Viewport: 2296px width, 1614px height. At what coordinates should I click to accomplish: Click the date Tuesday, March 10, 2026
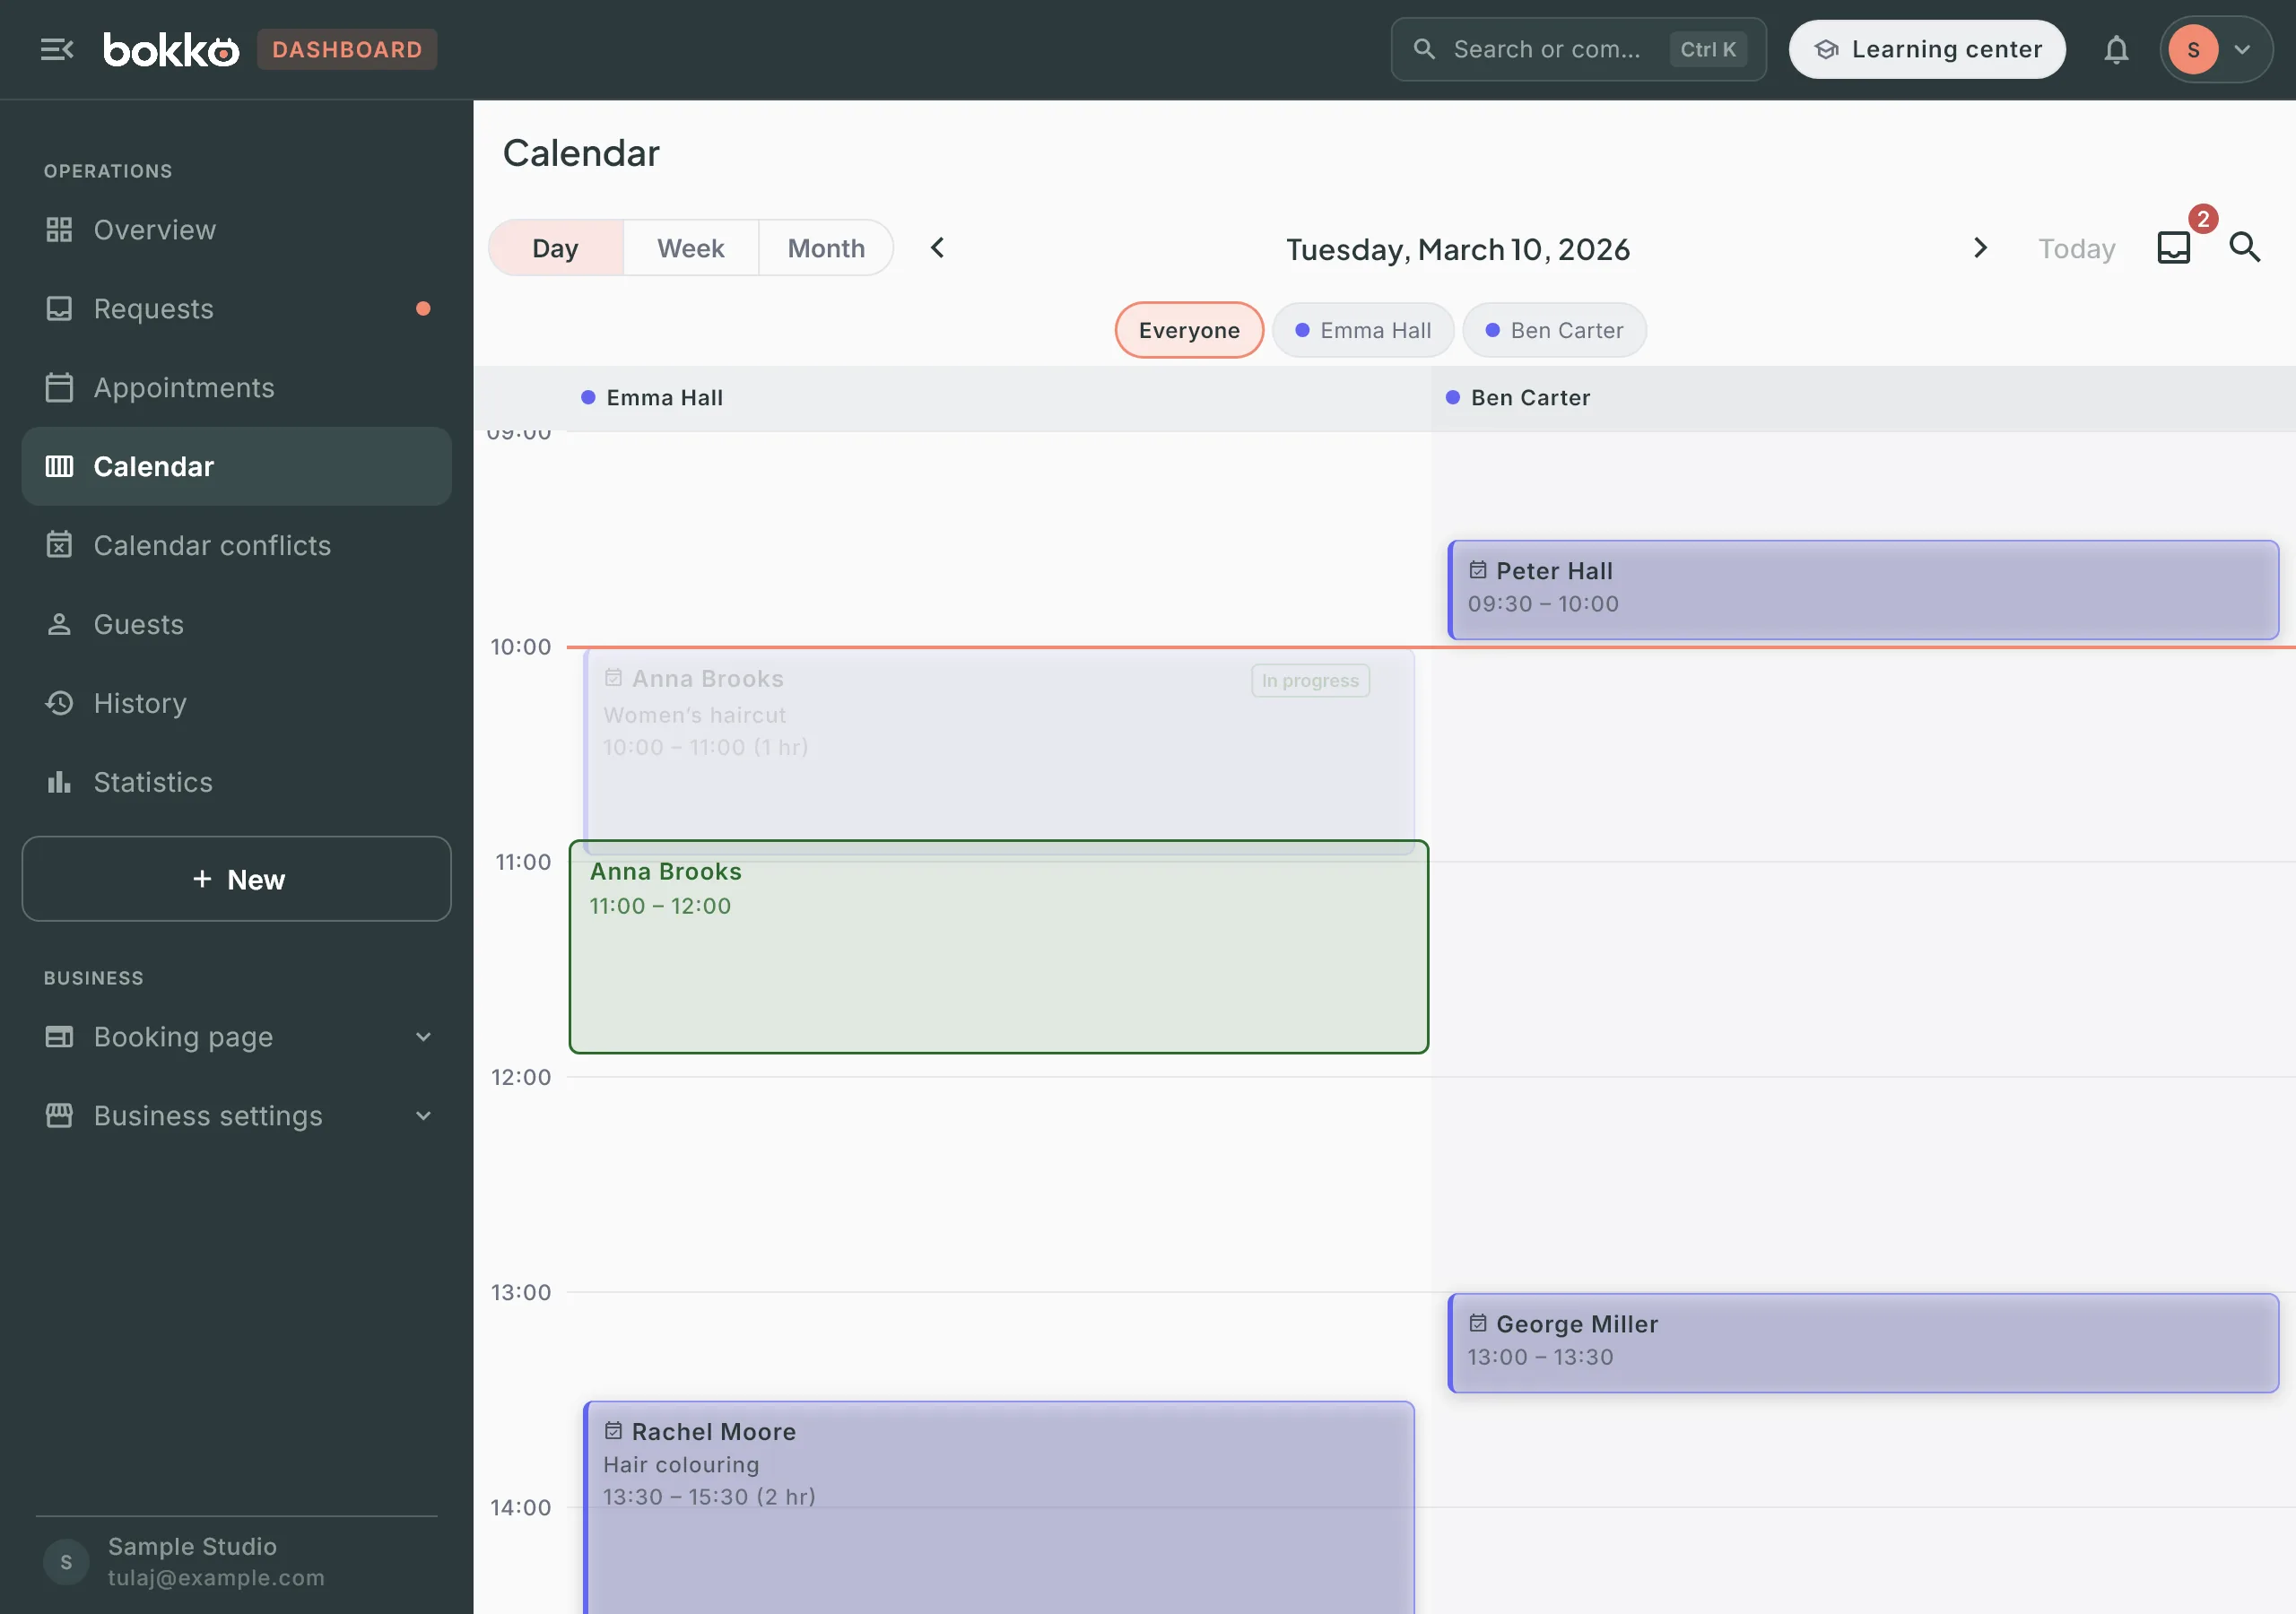click(1458, 249)
